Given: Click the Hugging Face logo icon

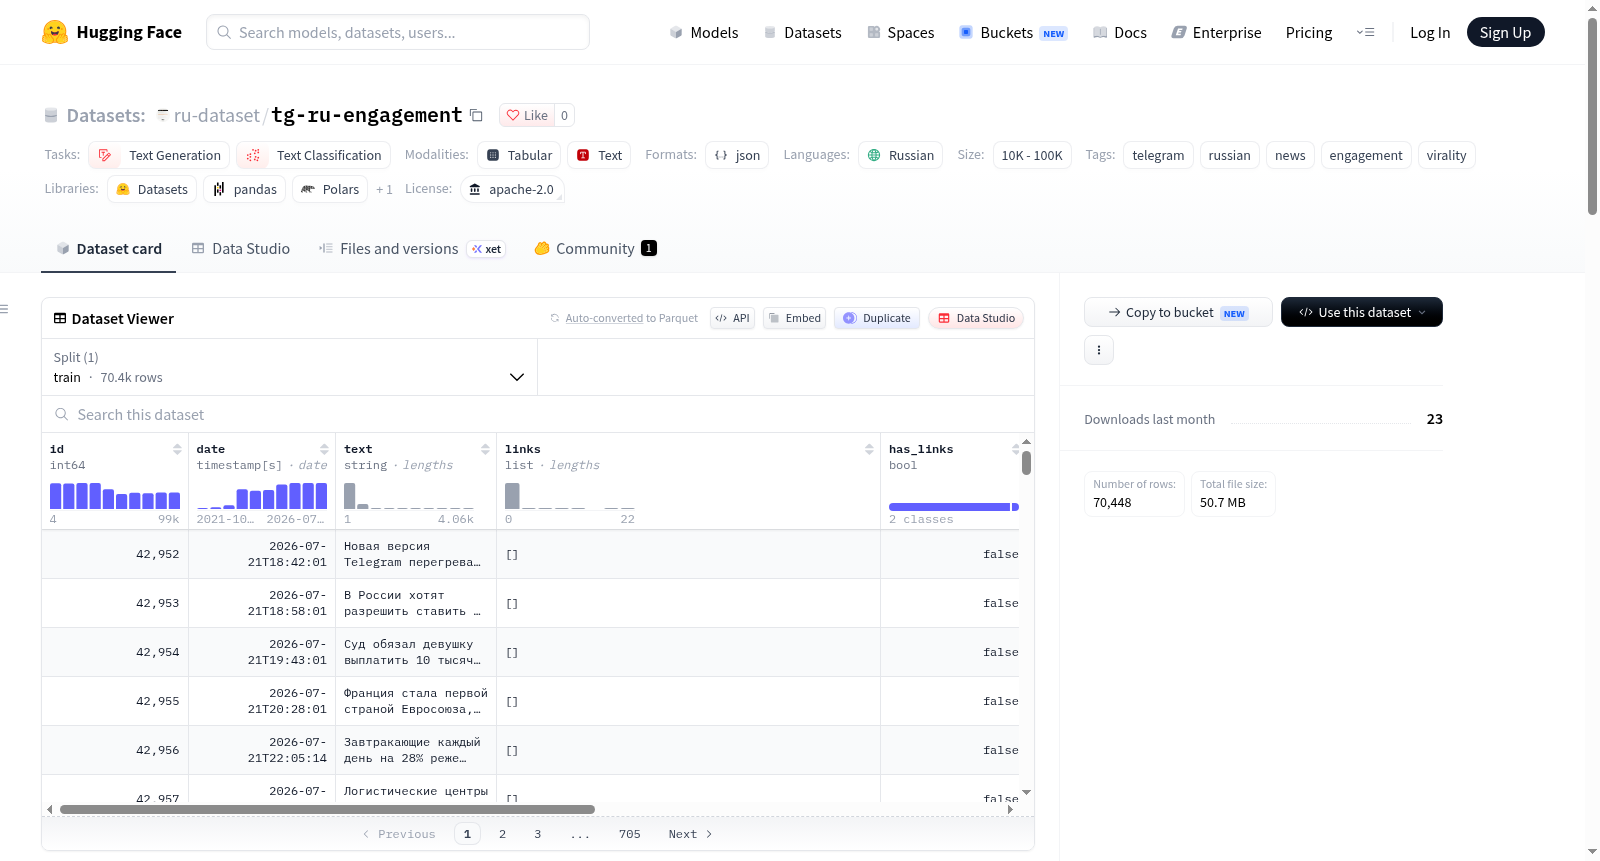Looking at the screenshot, I should [x=55, y=32].
